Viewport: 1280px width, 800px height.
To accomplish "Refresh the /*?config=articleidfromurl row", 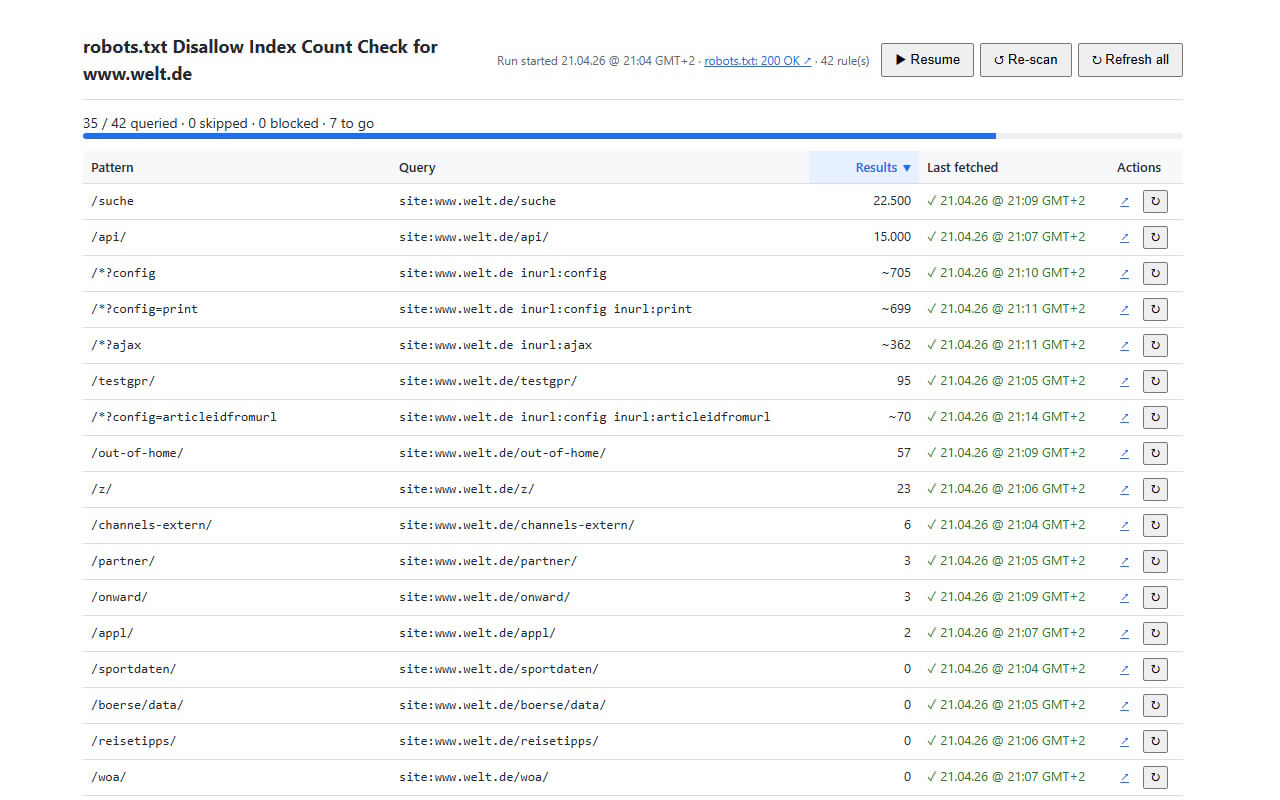I will click(x=1155, y=418).
